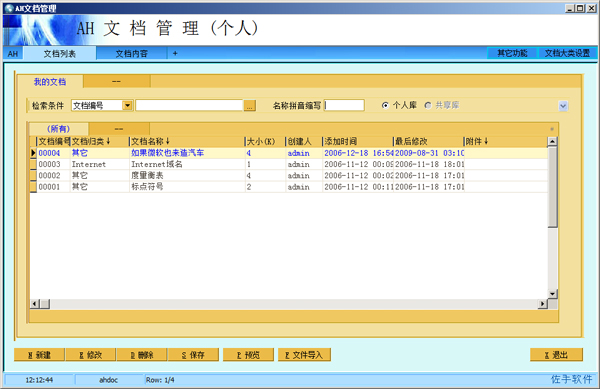Viewport: 600px width, 389px height.
Task: Select the -- tab next to (所有)
Action: pyautogui.click(x=119, y=129)
